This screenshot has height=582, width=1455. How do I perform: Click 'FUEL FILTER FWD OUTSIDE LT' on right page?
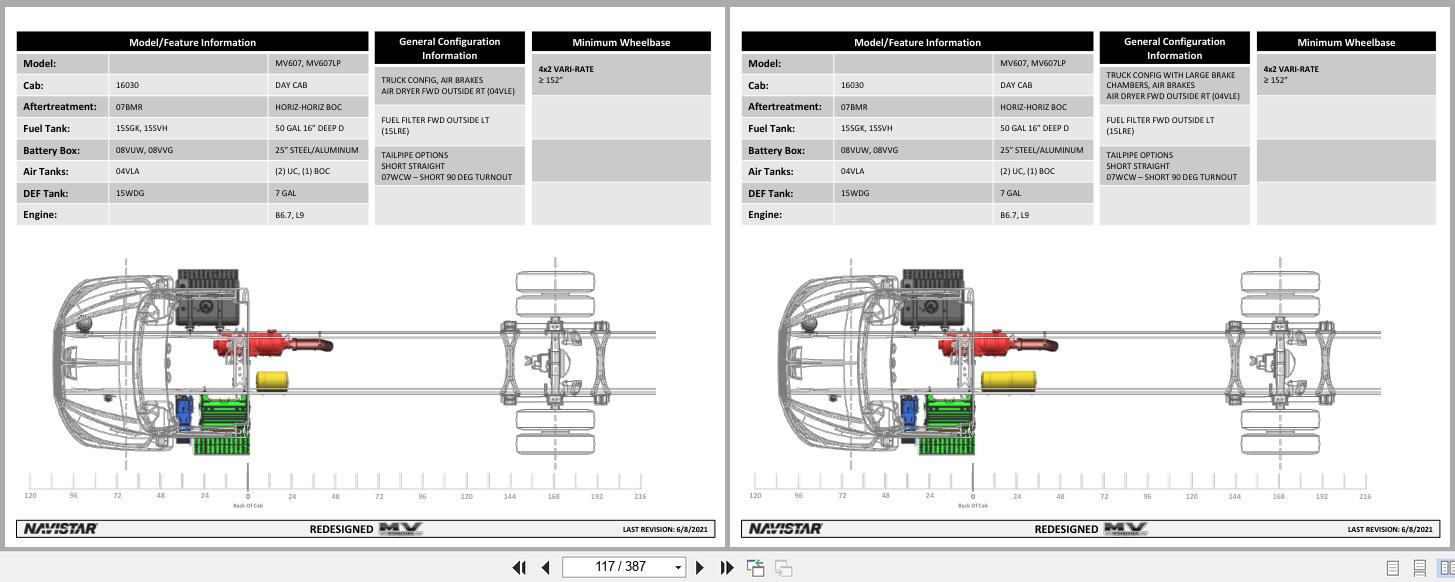pyautogui.click(x=1160, y=120)
